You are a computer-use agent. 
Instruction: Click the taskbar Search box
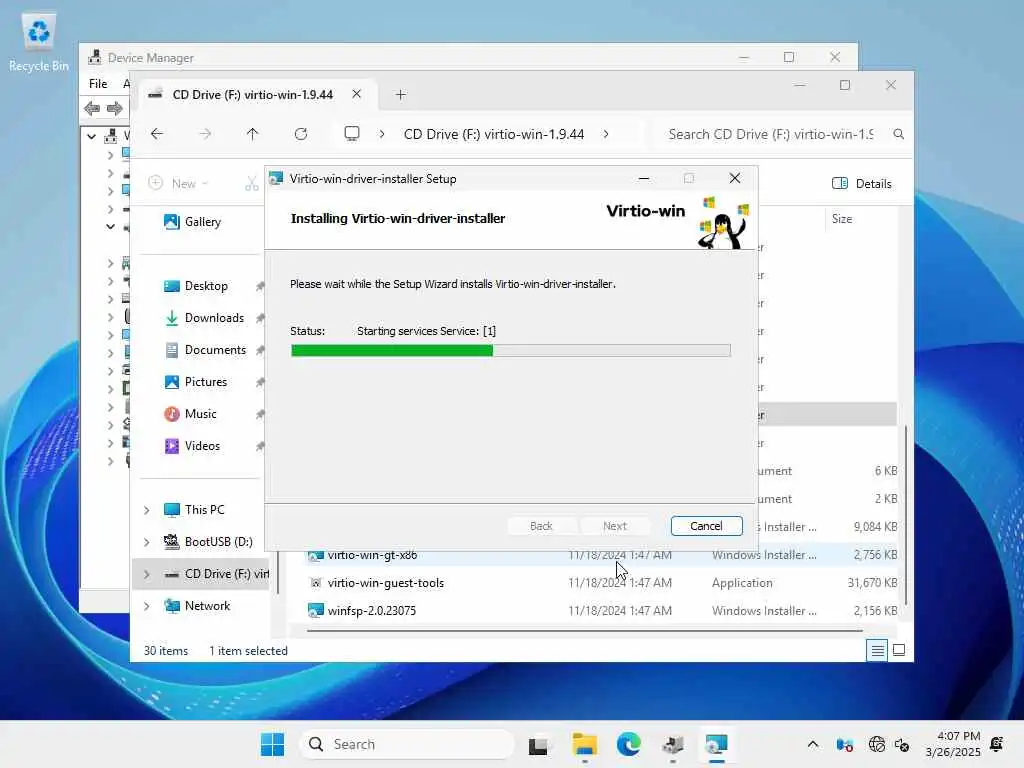click(406, 744)
